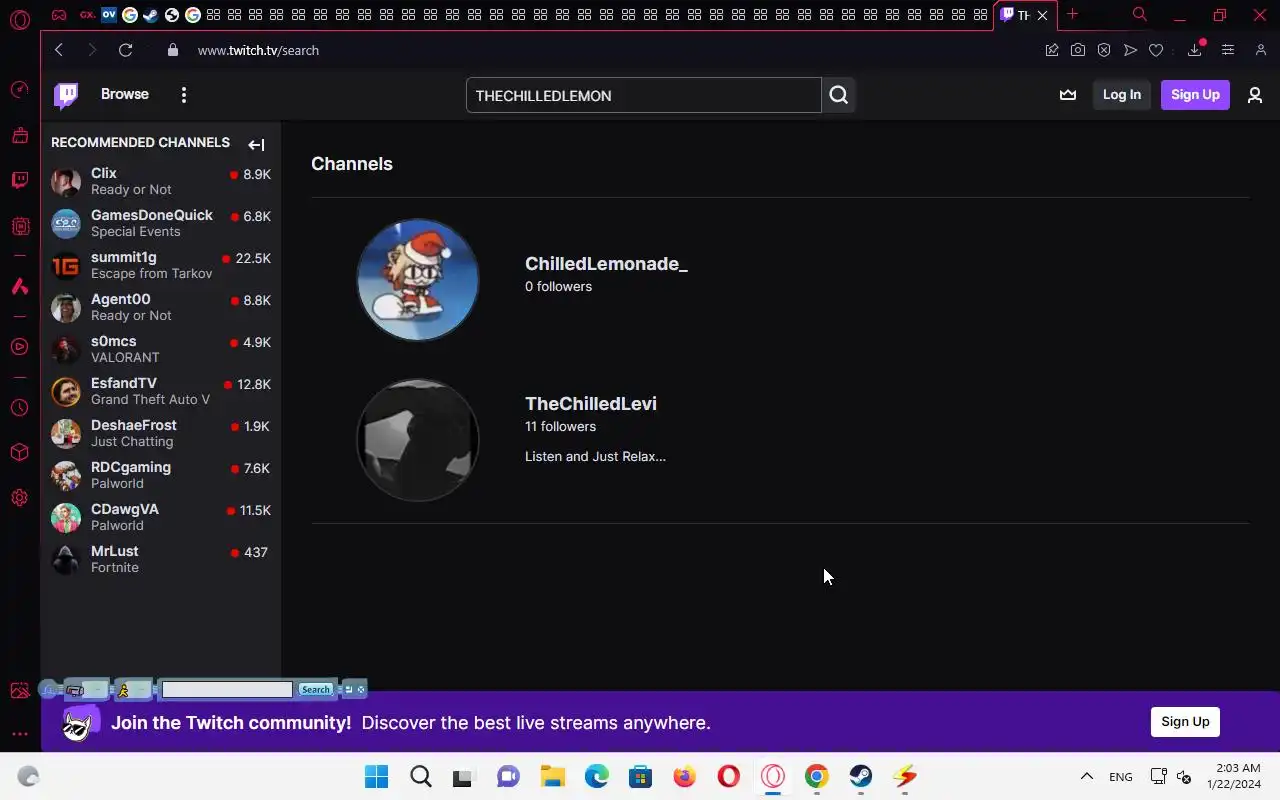Open the Clix recommended channel

(x=161, y=181)
